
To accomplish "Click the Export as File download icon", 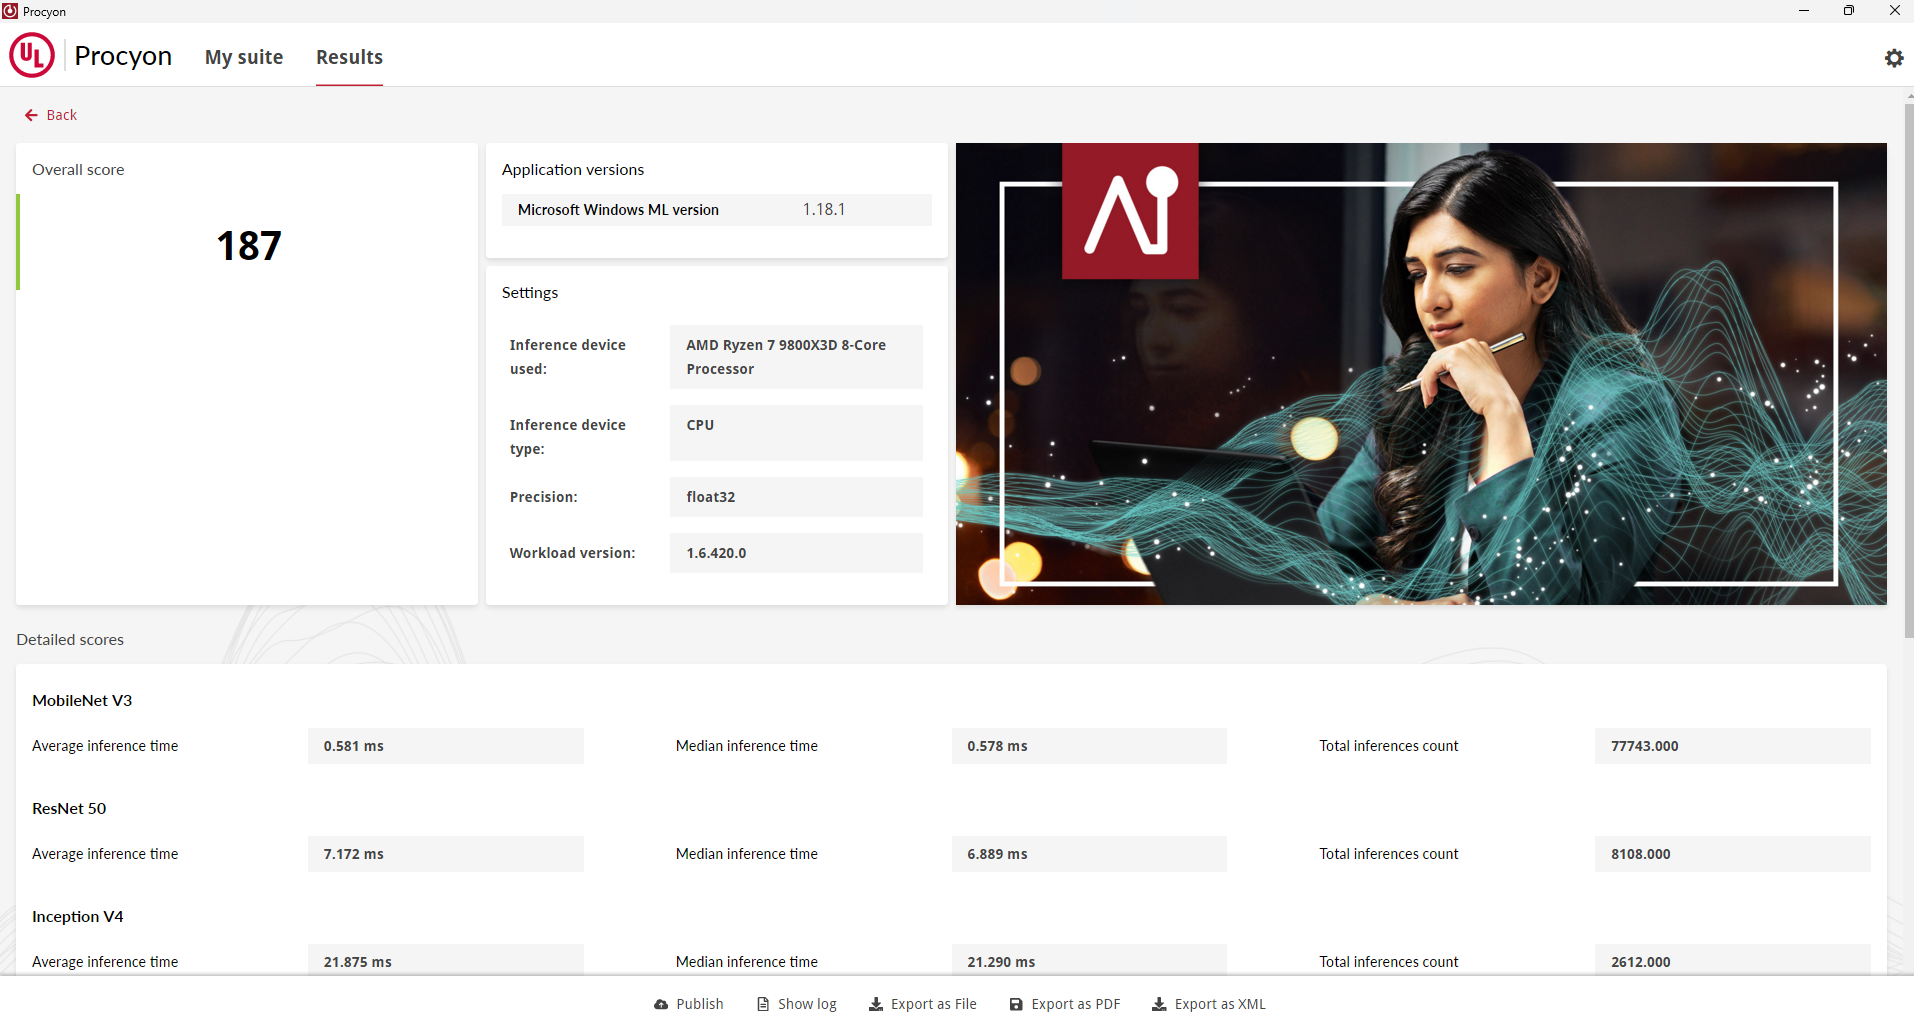I will [x=876, y=1004].
